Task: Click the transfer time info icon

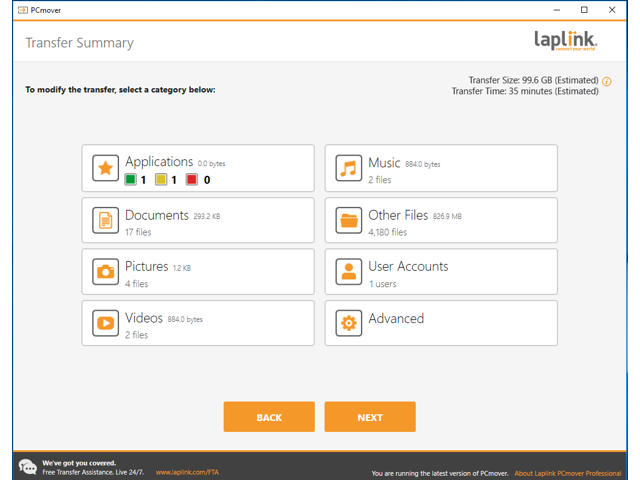Action: coord(607,81)
